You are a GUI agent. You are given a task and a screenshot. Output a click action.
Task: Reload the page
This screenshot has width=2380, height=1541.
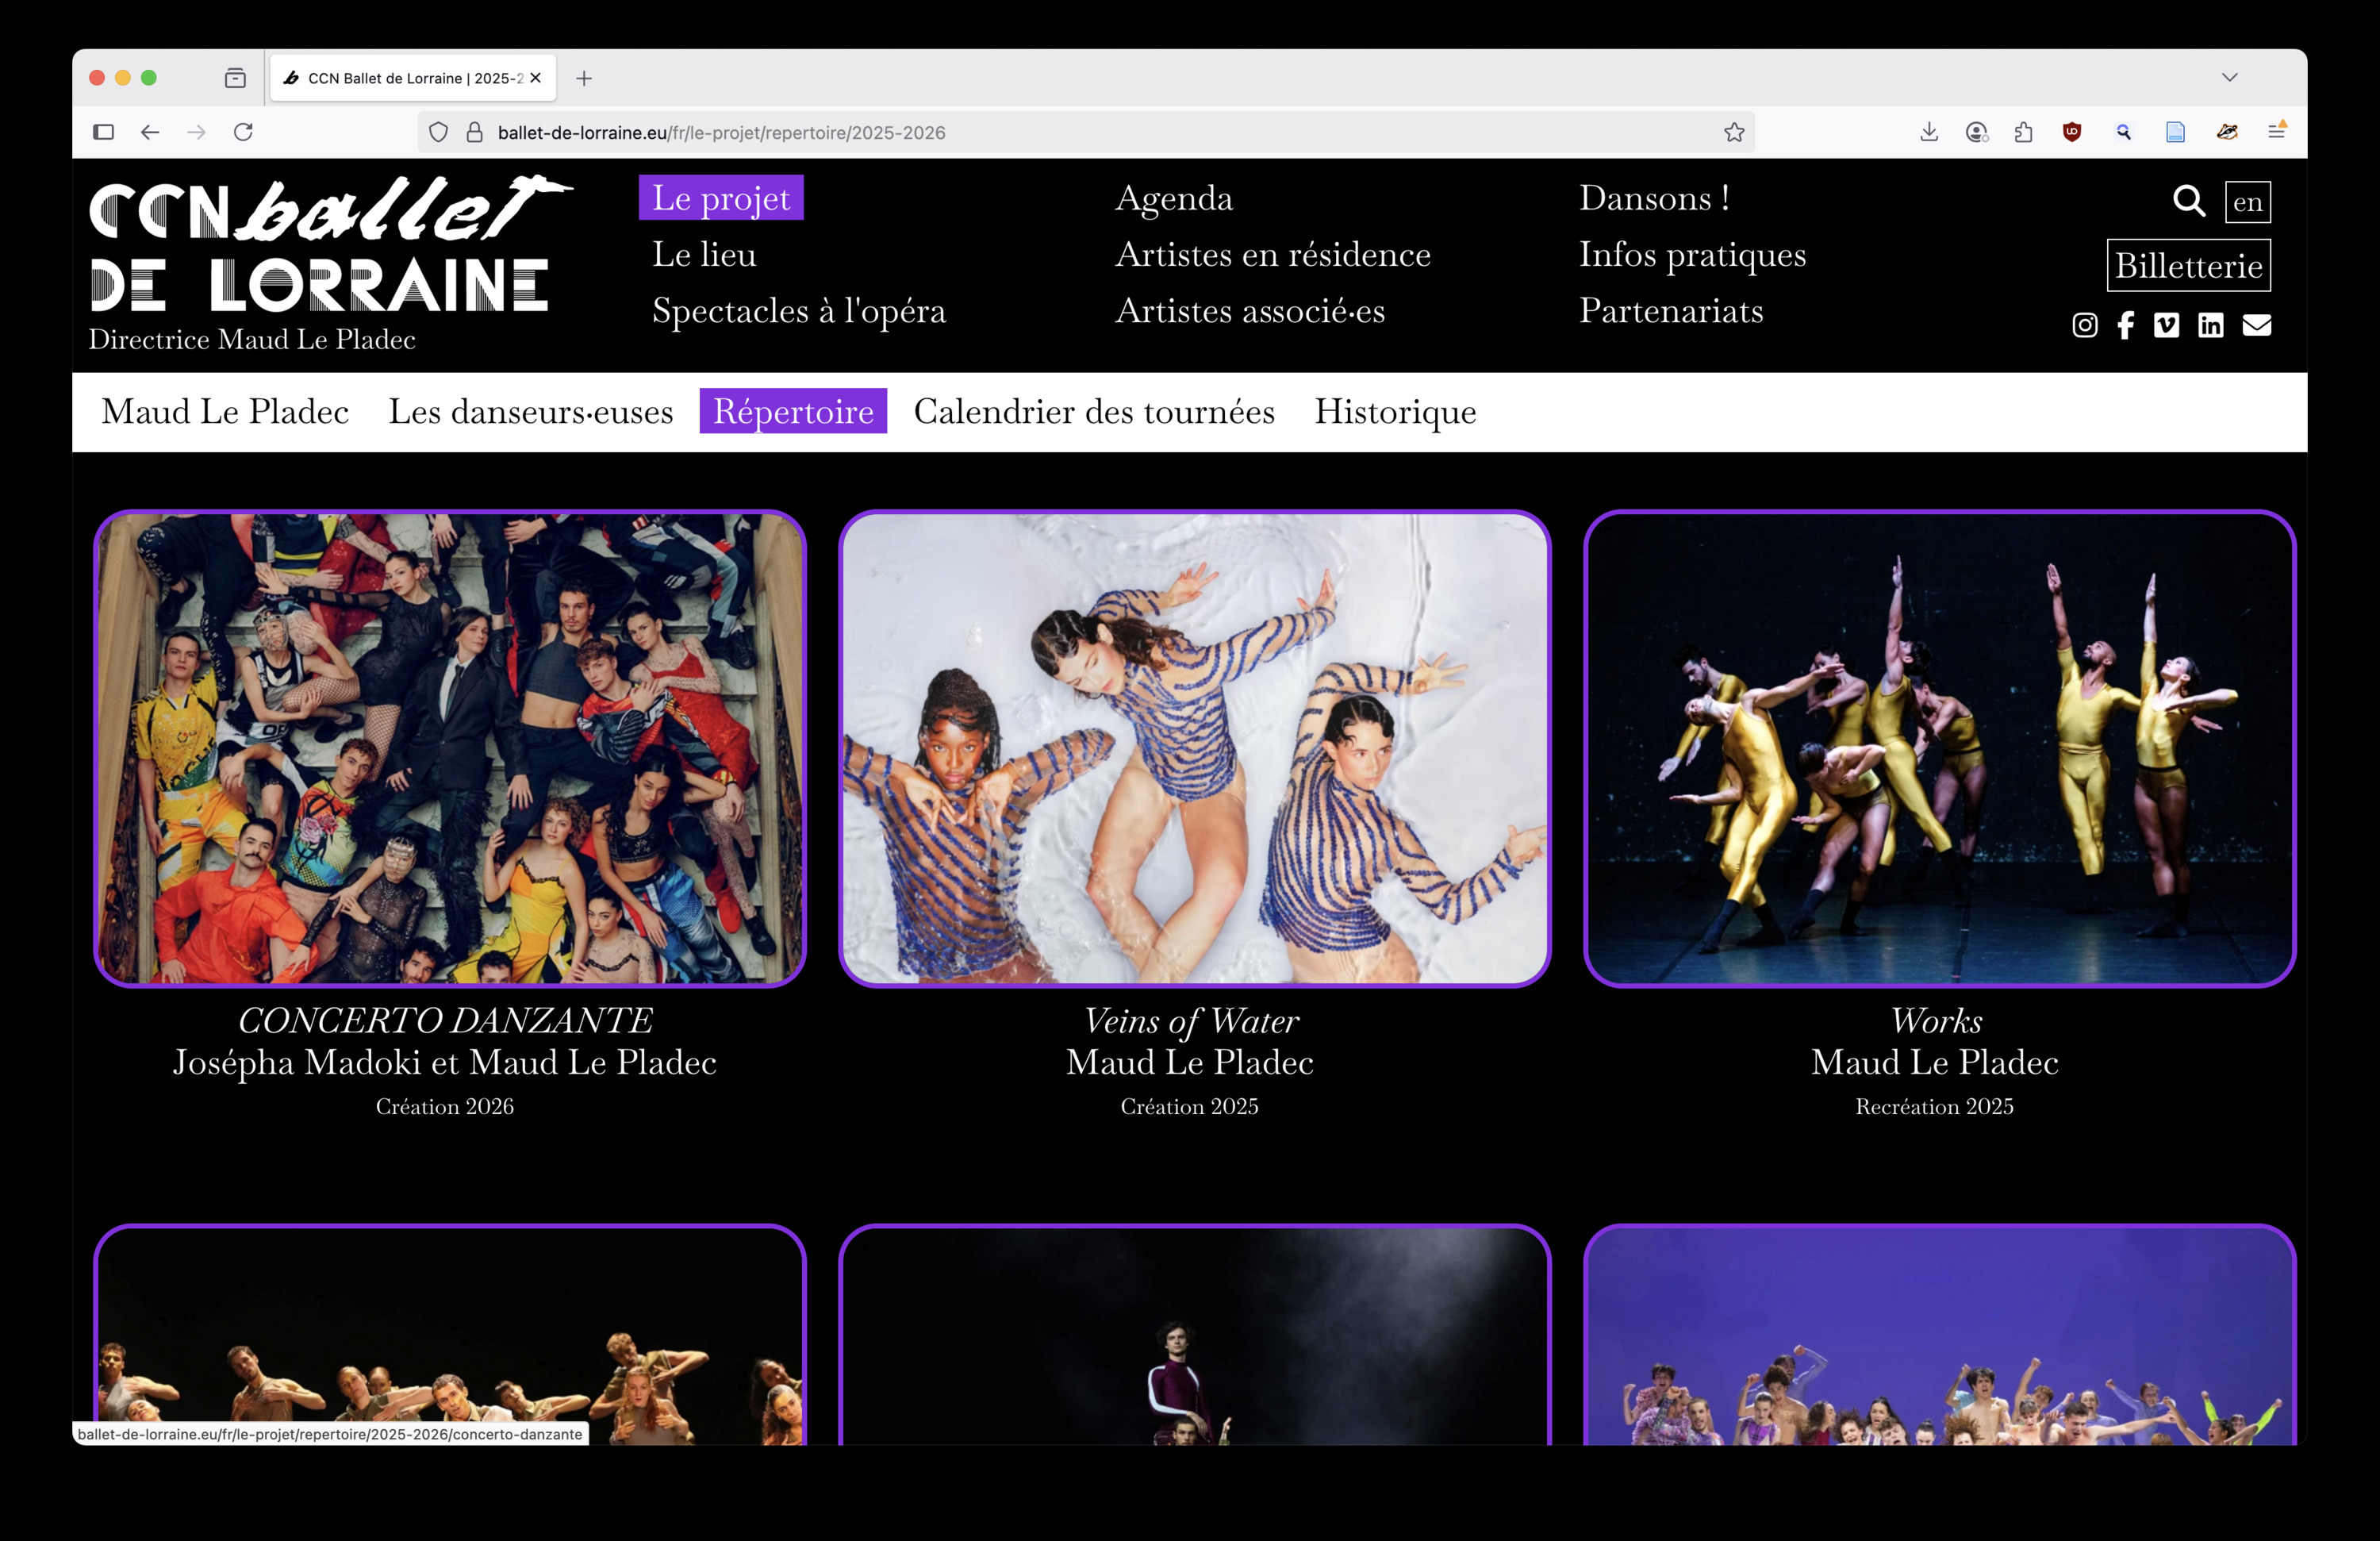[x=243, y=132]
